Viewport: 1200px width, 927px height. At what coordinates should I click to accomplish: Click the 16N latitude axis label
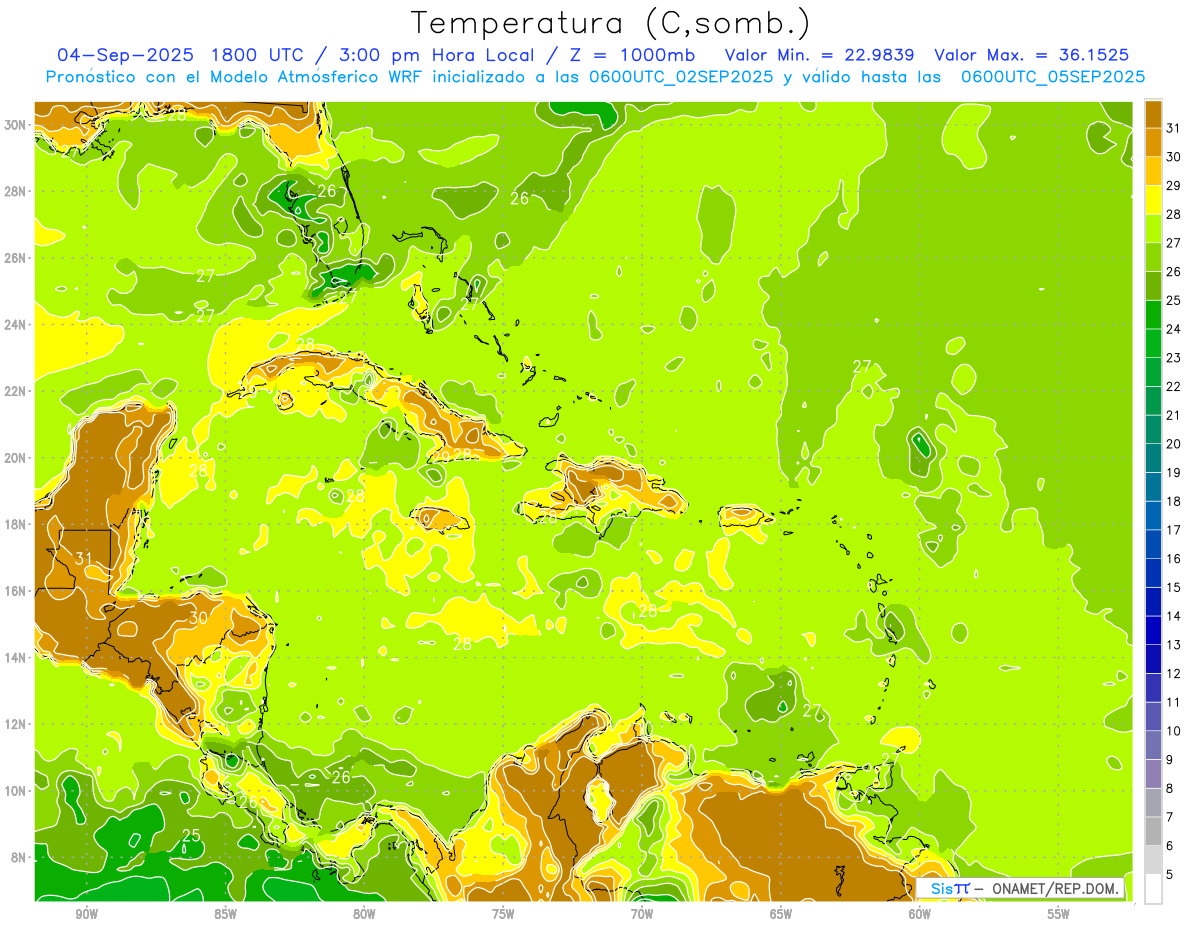(15, 591)
